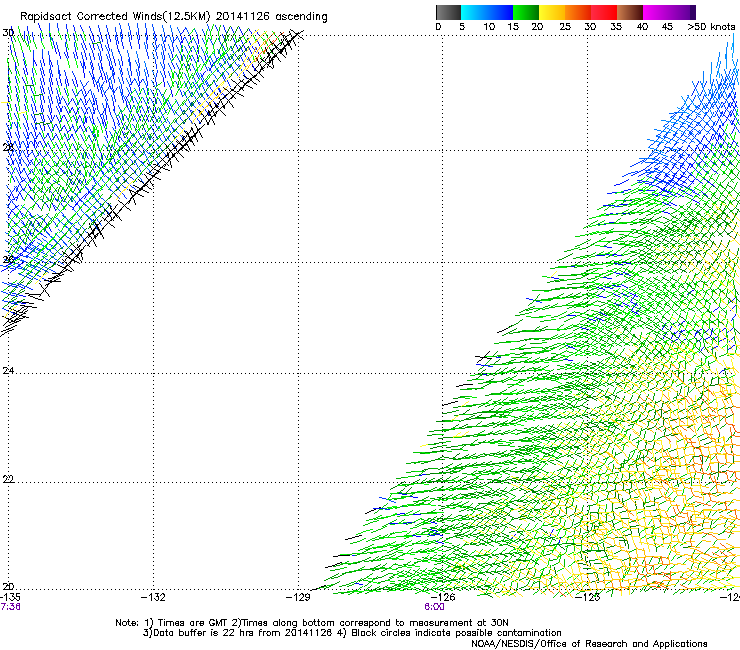
Task: Click the legend tick label '40'
Action: (x=642, y=27)
